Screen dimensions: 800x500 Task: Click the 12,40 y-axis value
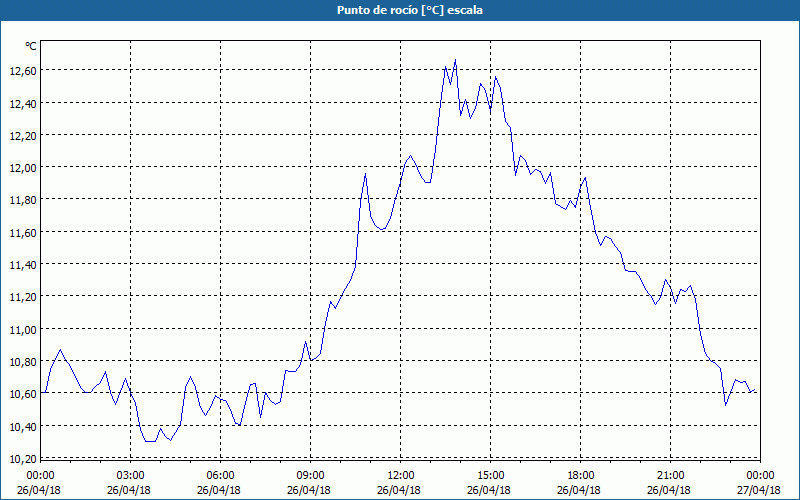(x=23, y=104)
